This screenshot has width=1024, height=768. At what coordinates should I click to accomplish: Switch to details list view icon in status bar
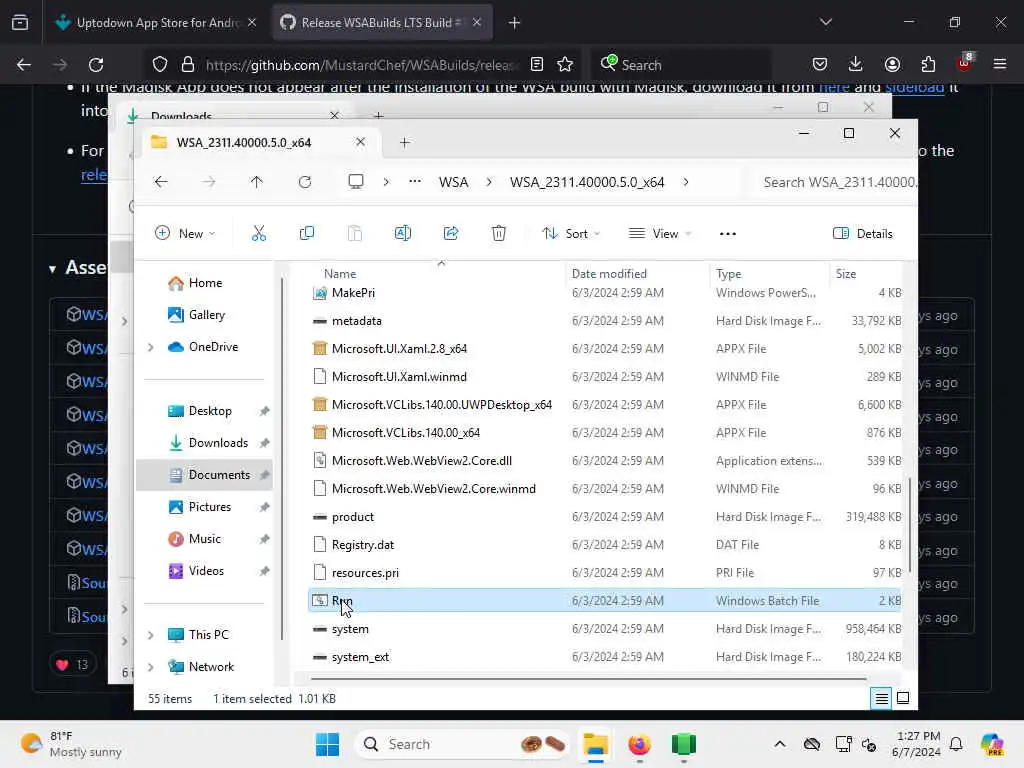pyautogui.click(x=881, y=699)
